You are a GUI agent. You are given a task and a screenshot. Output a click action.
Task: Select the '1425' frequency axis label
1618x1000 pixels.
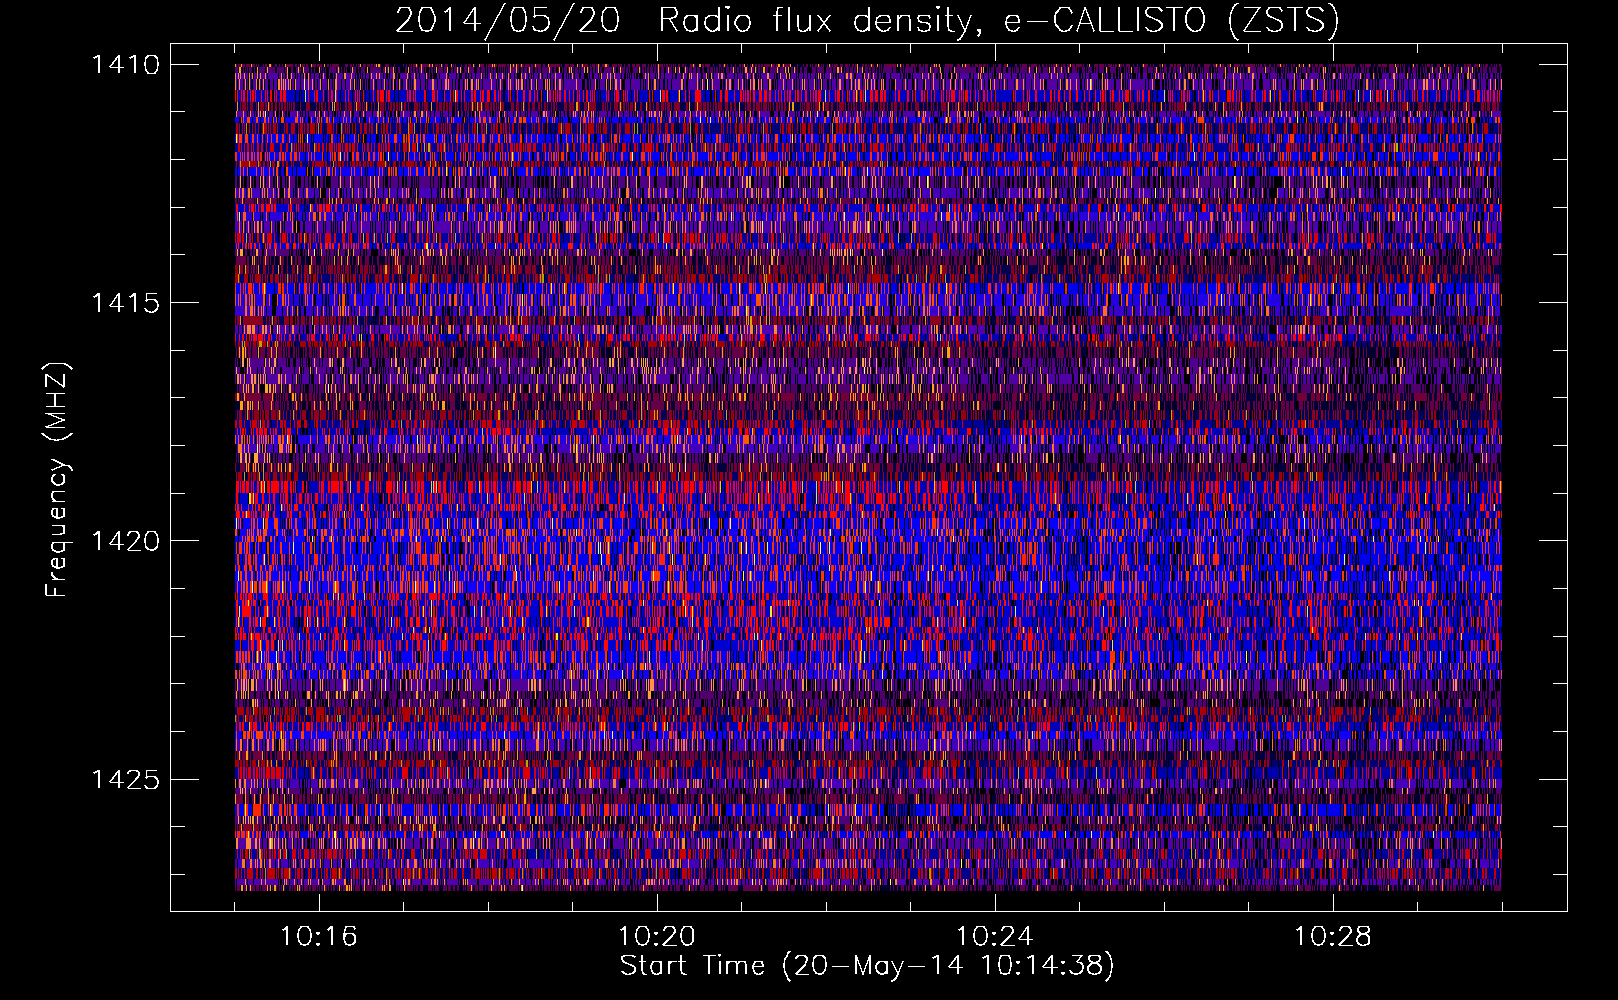[125, 779]
